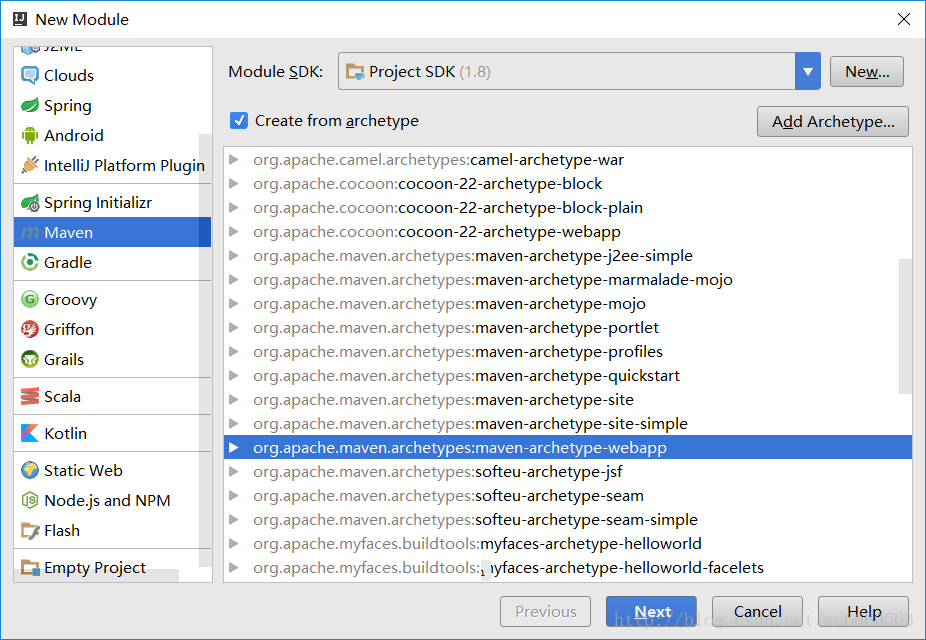Screen dimensions: 926x640
Task: Expand maven-archetype-quickstart entry
Action: click(x=234, y=375)
